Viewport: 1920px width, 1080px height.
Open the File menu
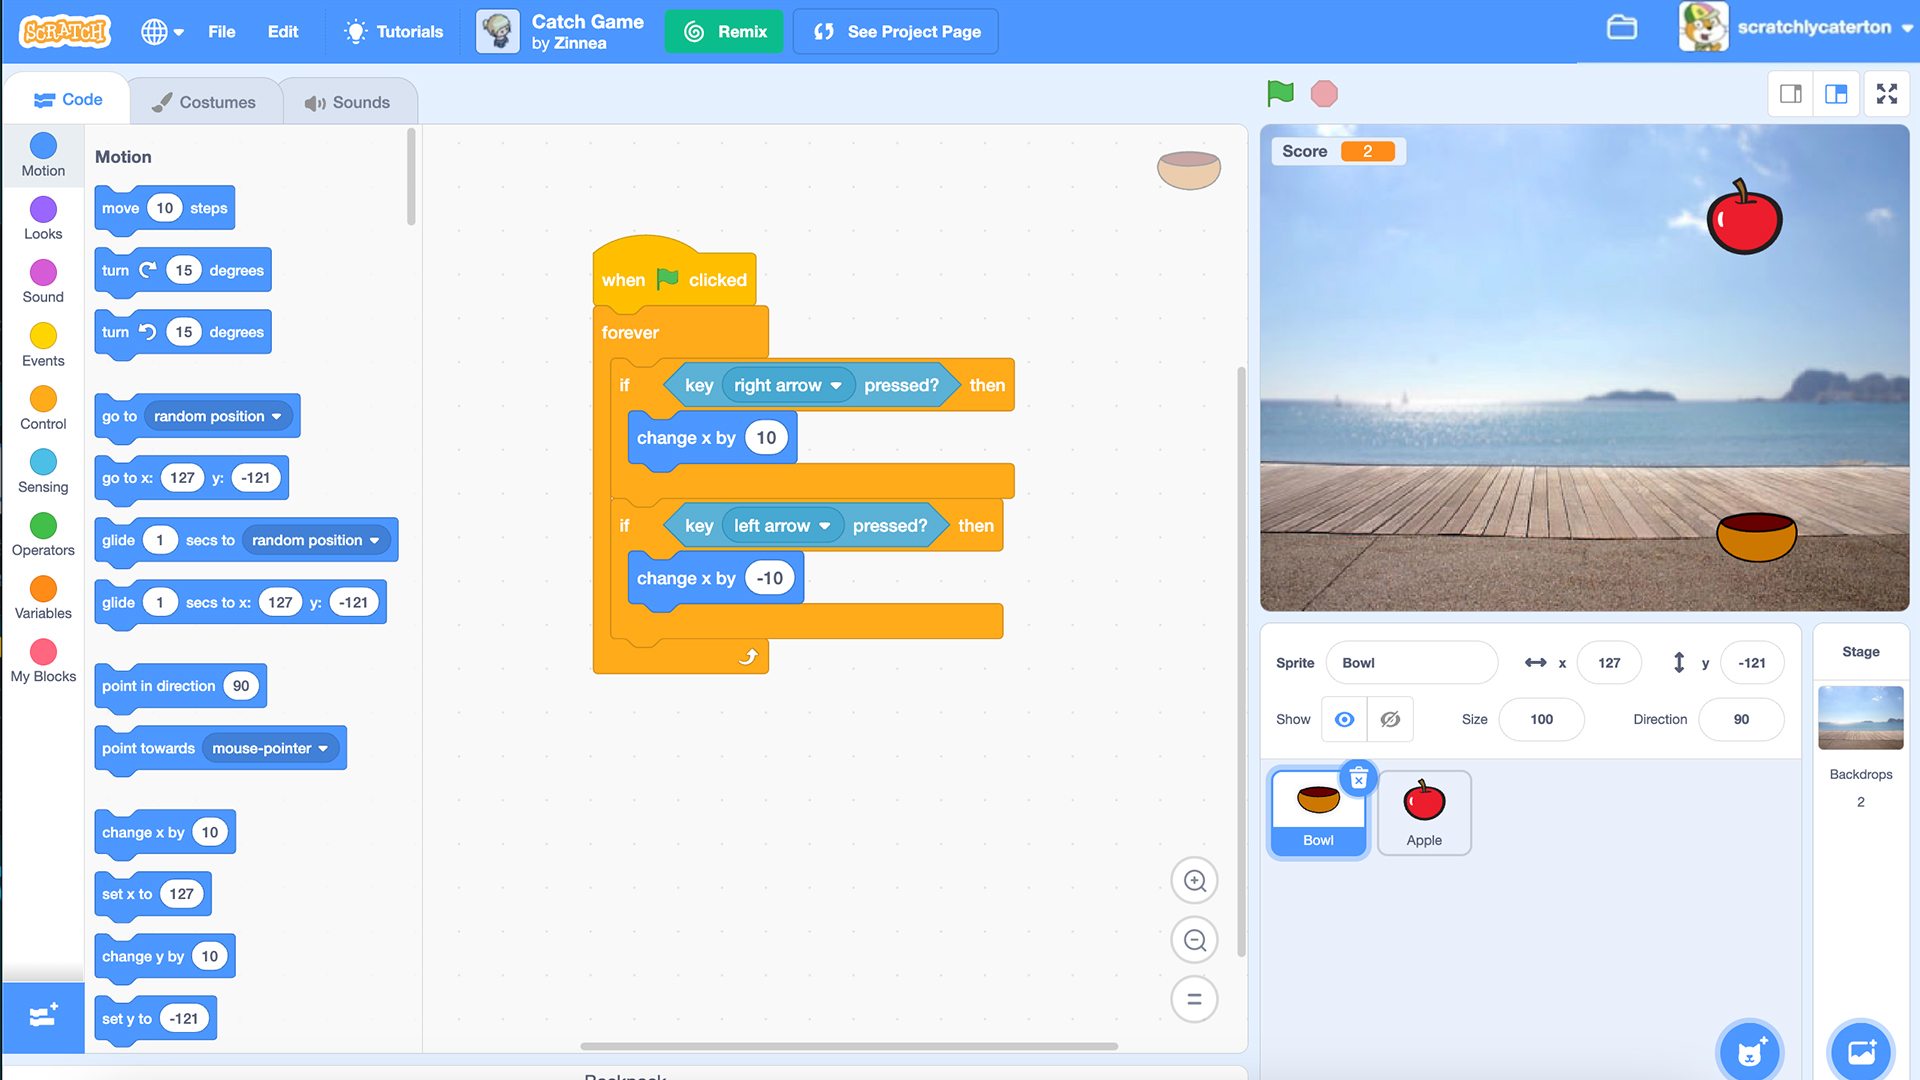click(x=221, y=32)
